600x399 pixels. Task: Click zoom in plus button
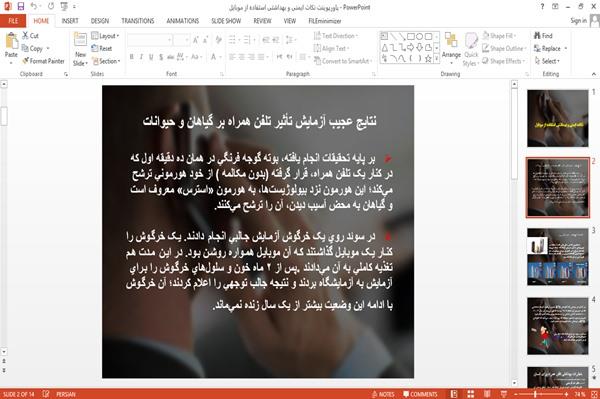tap(566, 394)
